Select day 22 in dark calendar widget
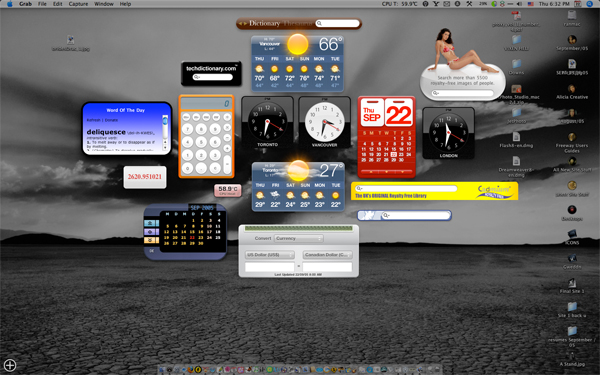 point(192,238)
